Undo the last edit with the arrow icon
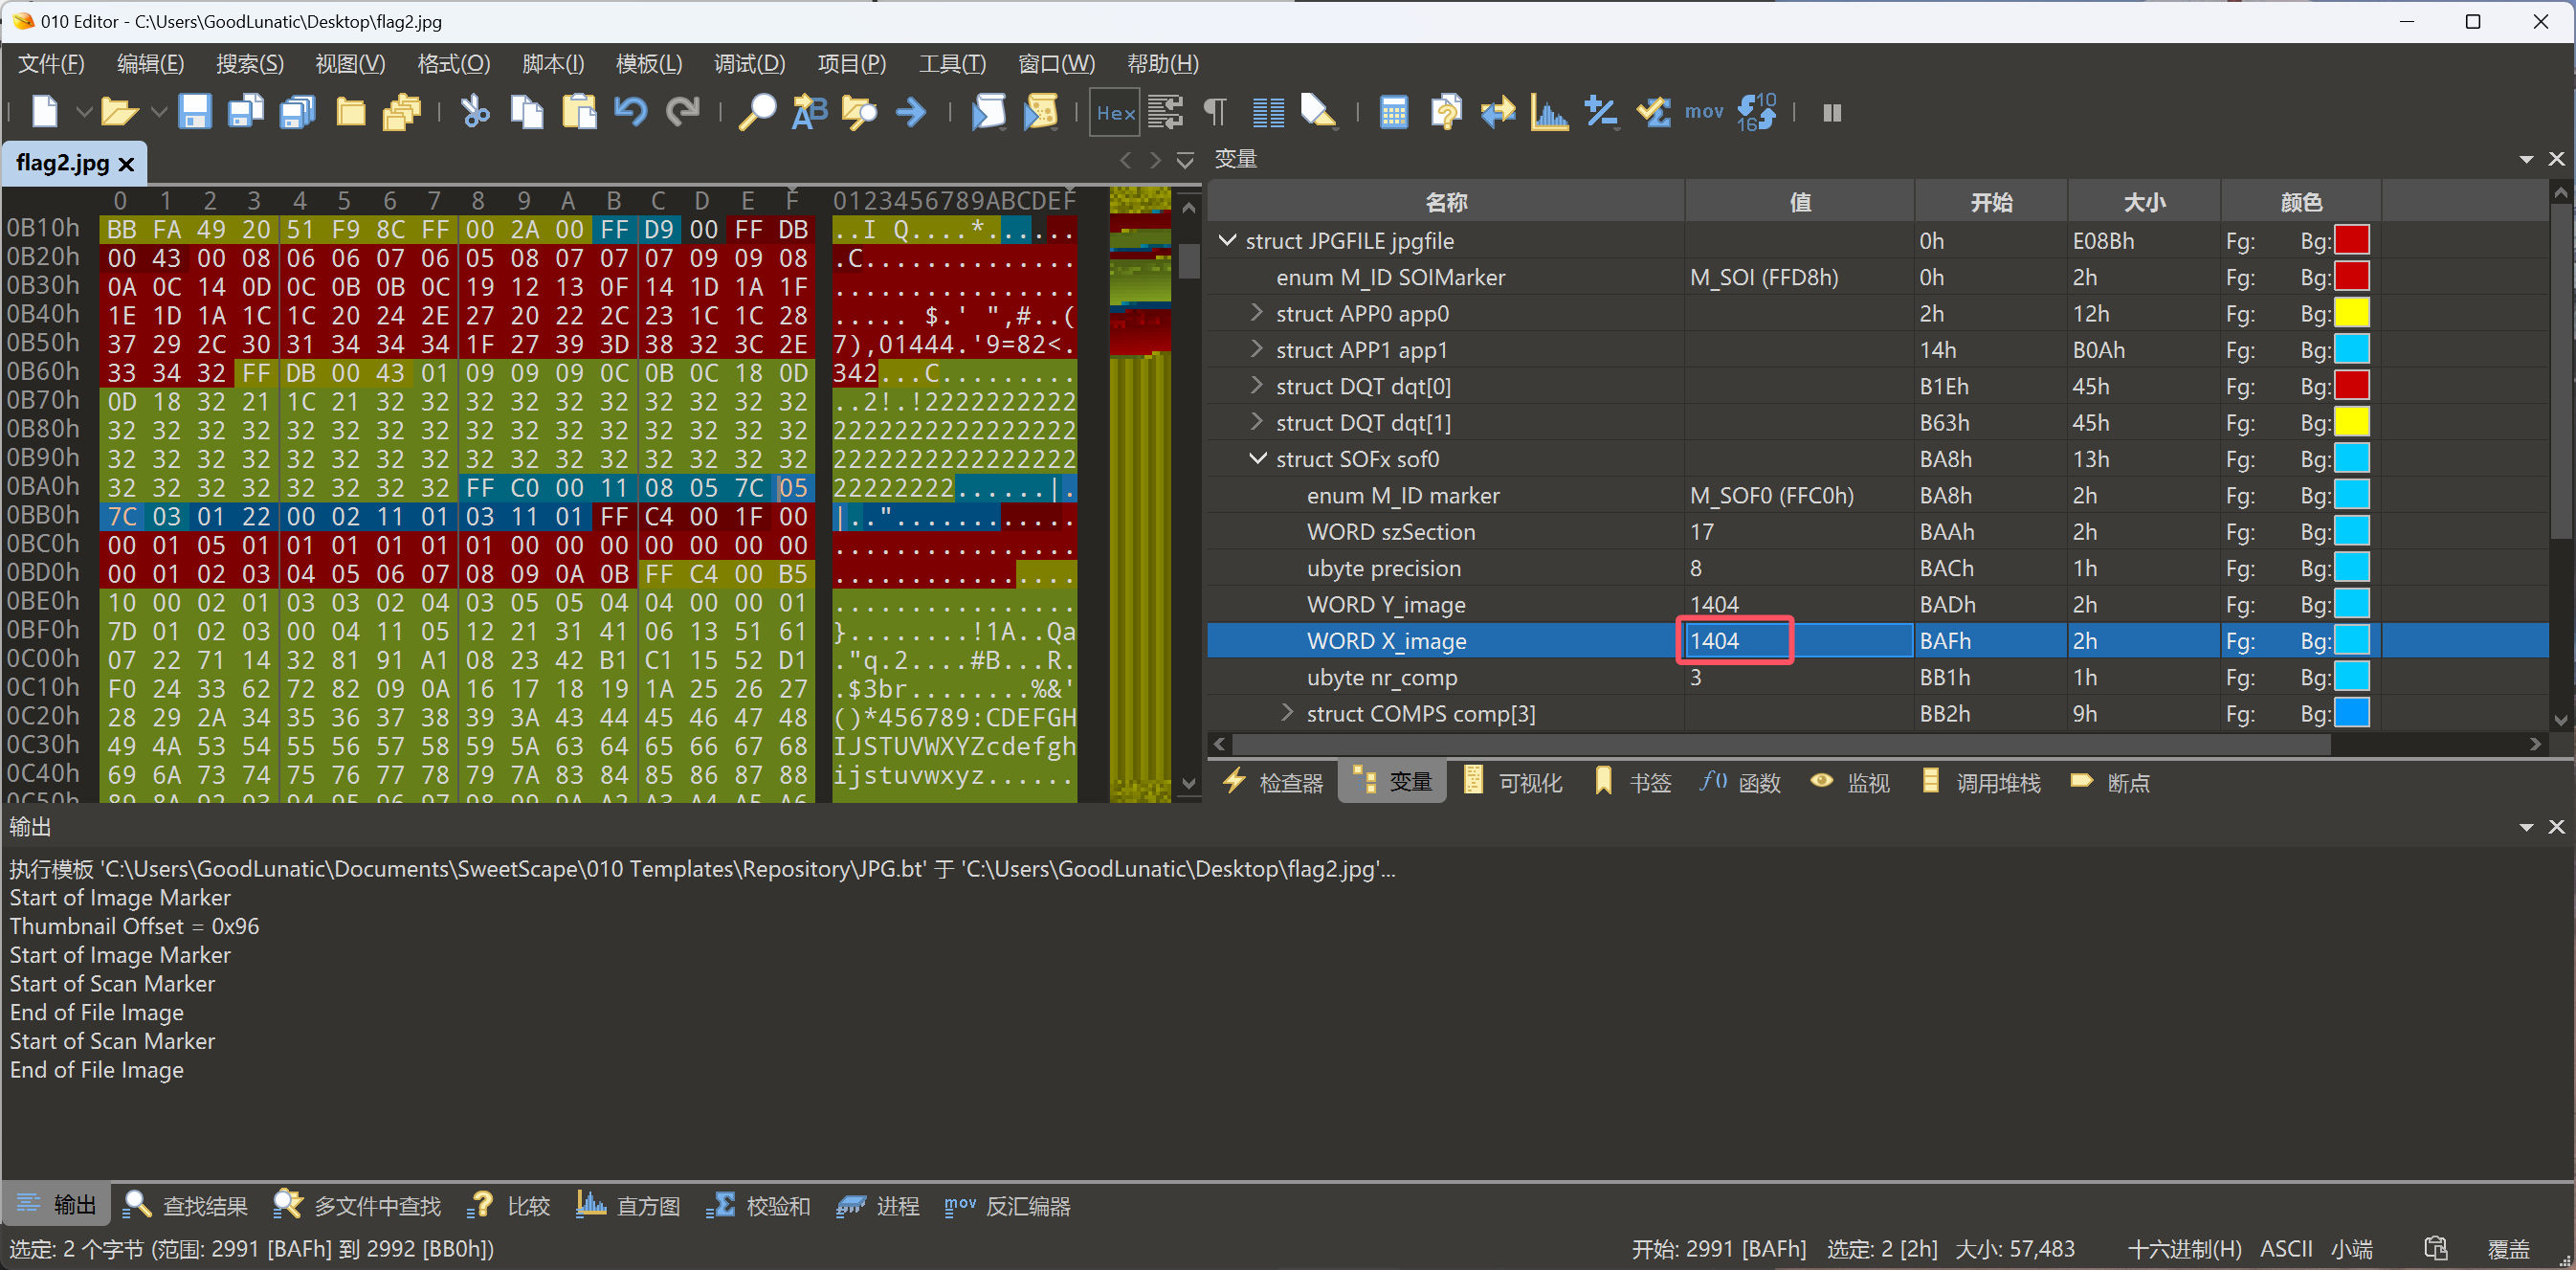 [630, 112]
